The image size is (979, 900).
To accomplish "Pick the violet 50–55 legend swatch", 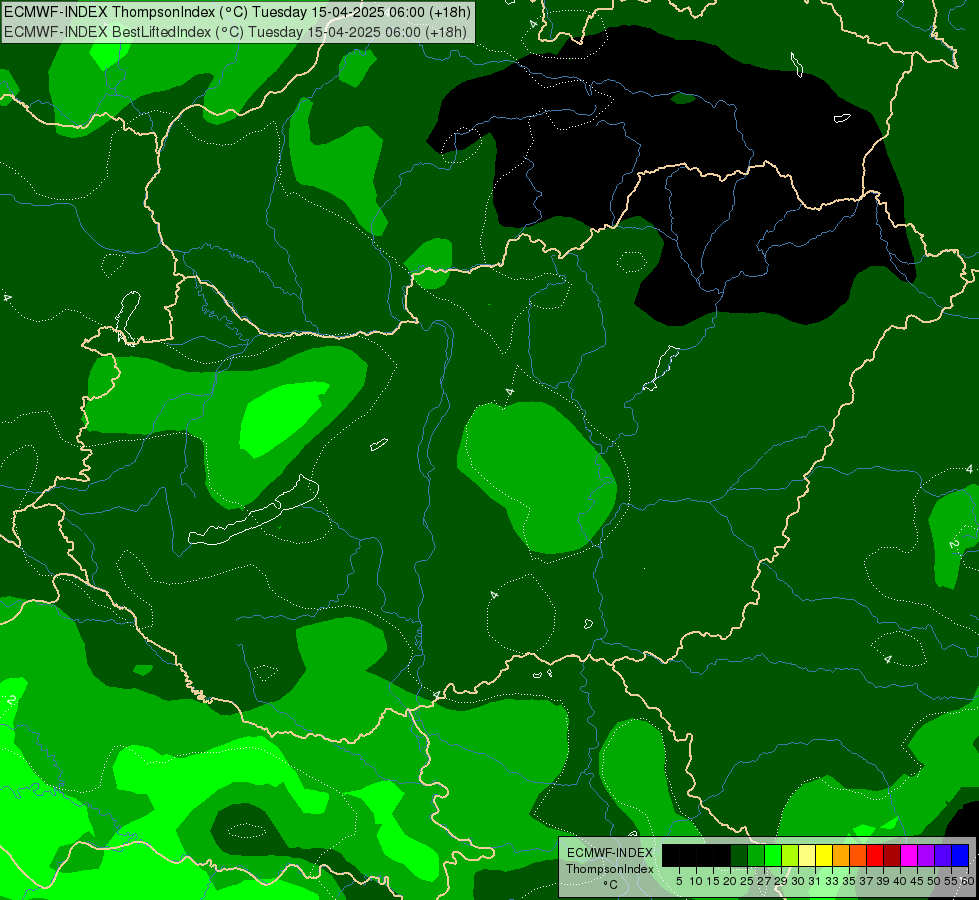I will point(943,855).
